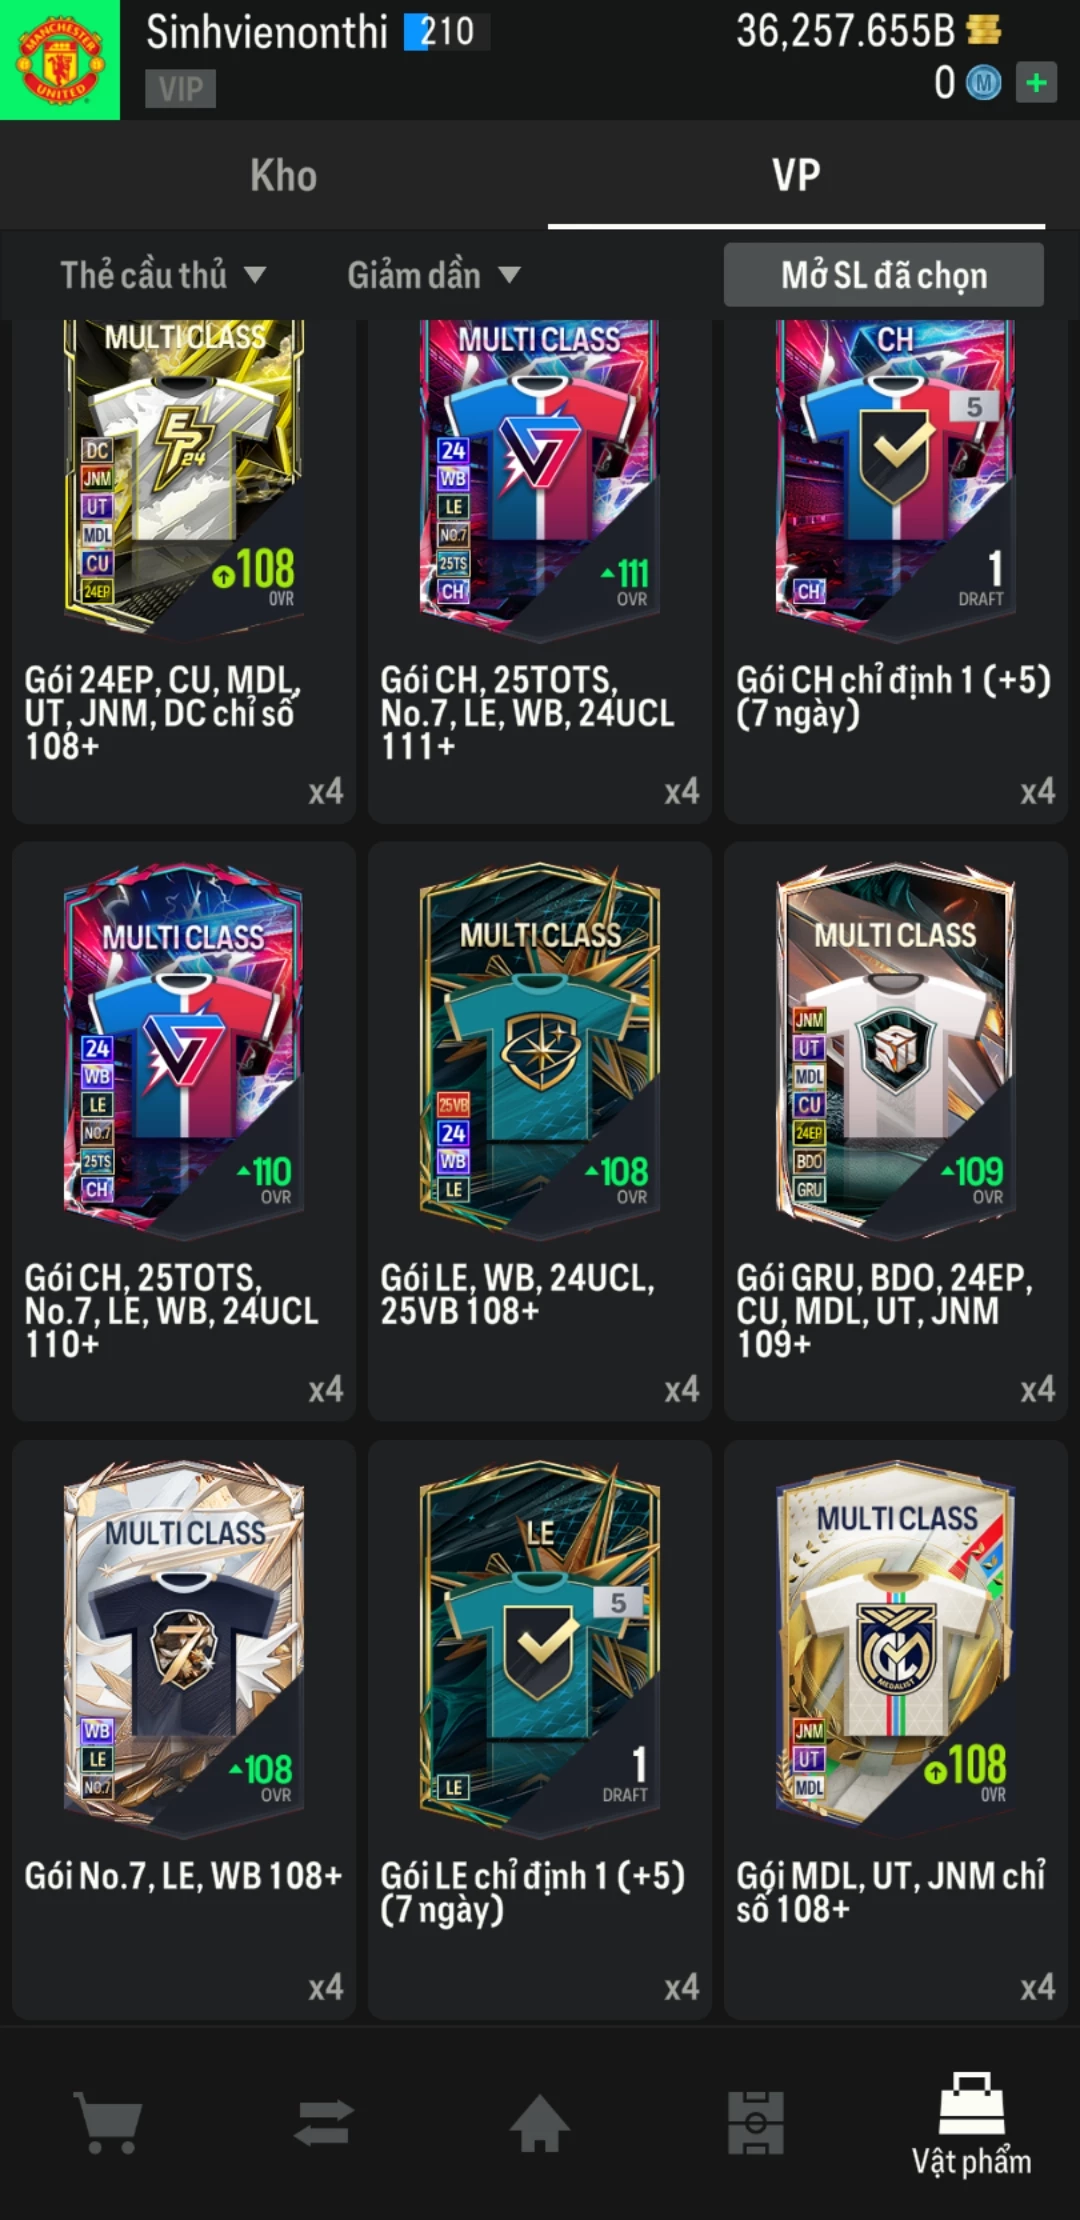Select the Gói LE chỉ định 1 (+5) pack
This screenshot has height=2220, width=1080.
click(x=540, y=1730)
